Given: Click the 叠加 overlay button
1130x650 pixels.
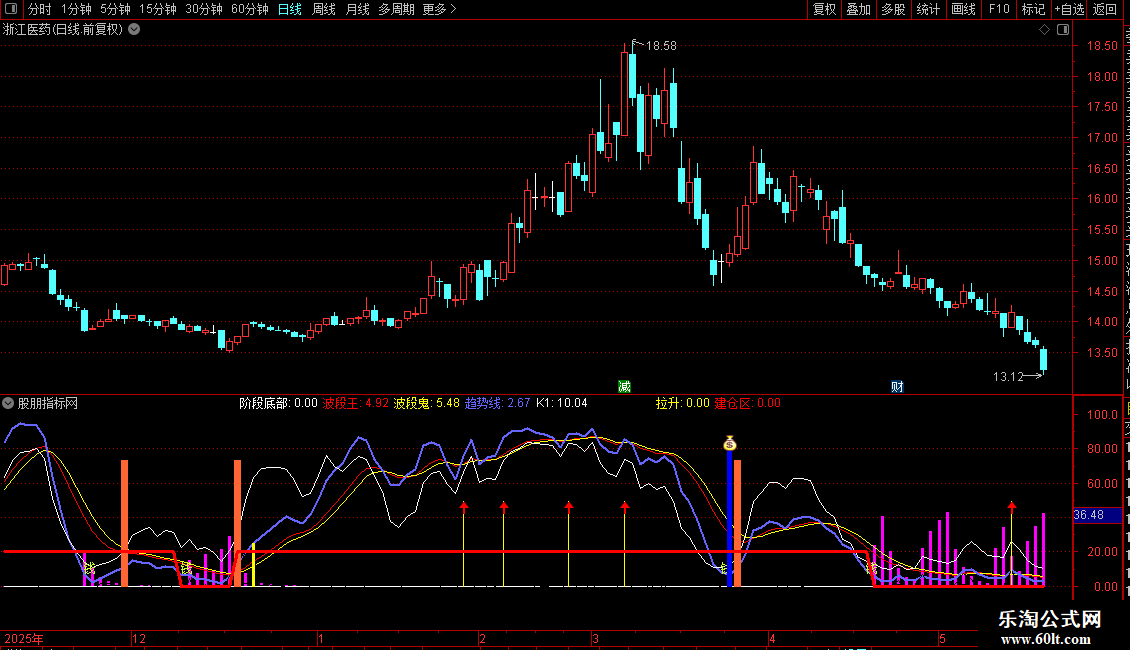Looking at the screenshot, I should pos(858,9).
